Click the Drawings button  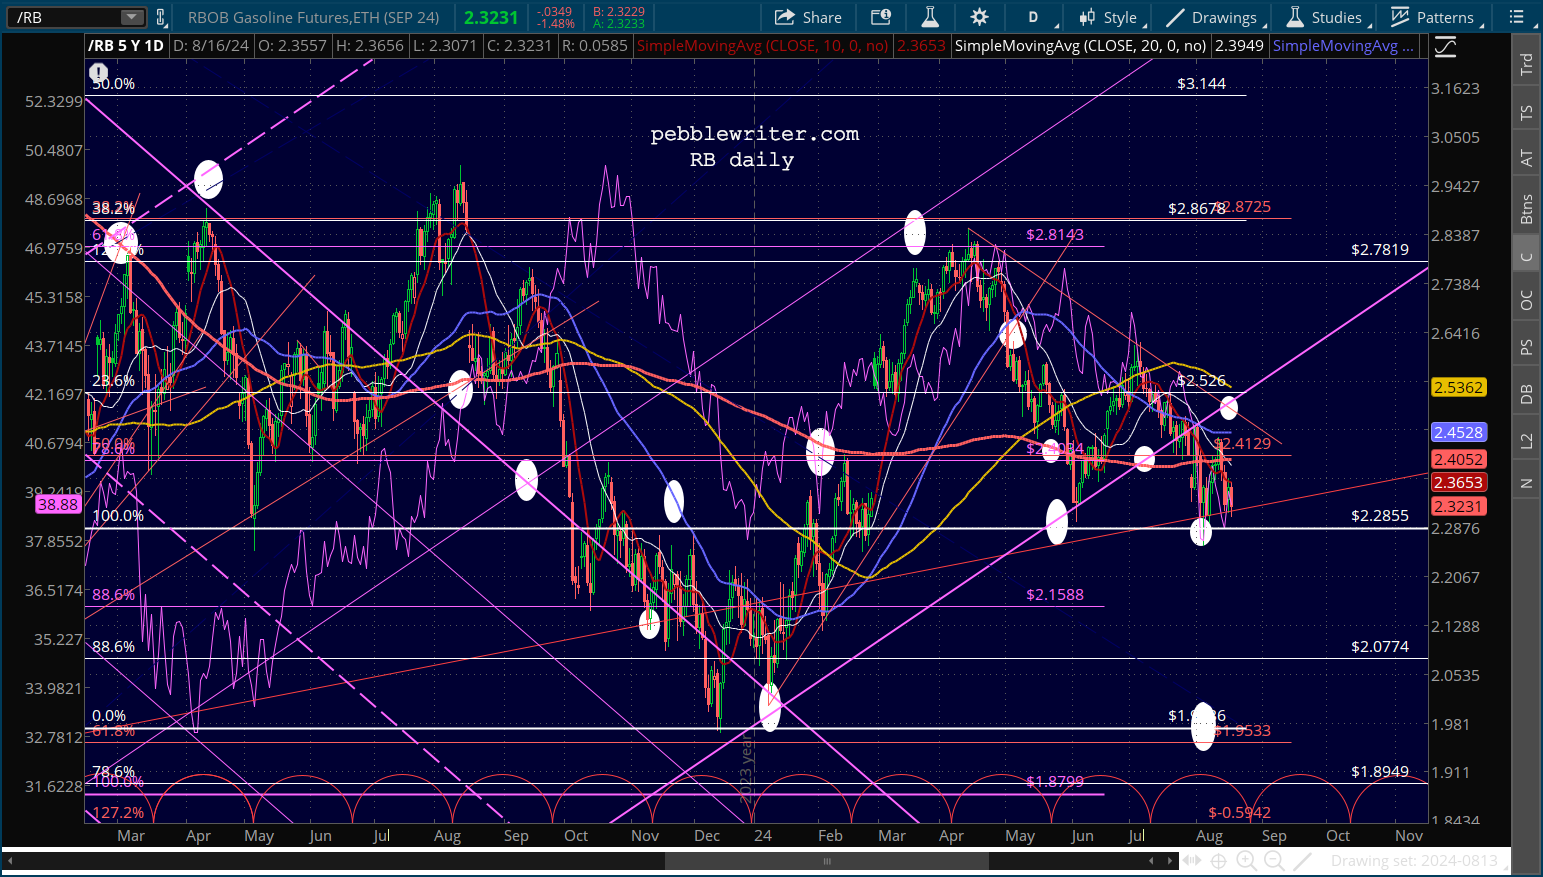point(1212,17)
